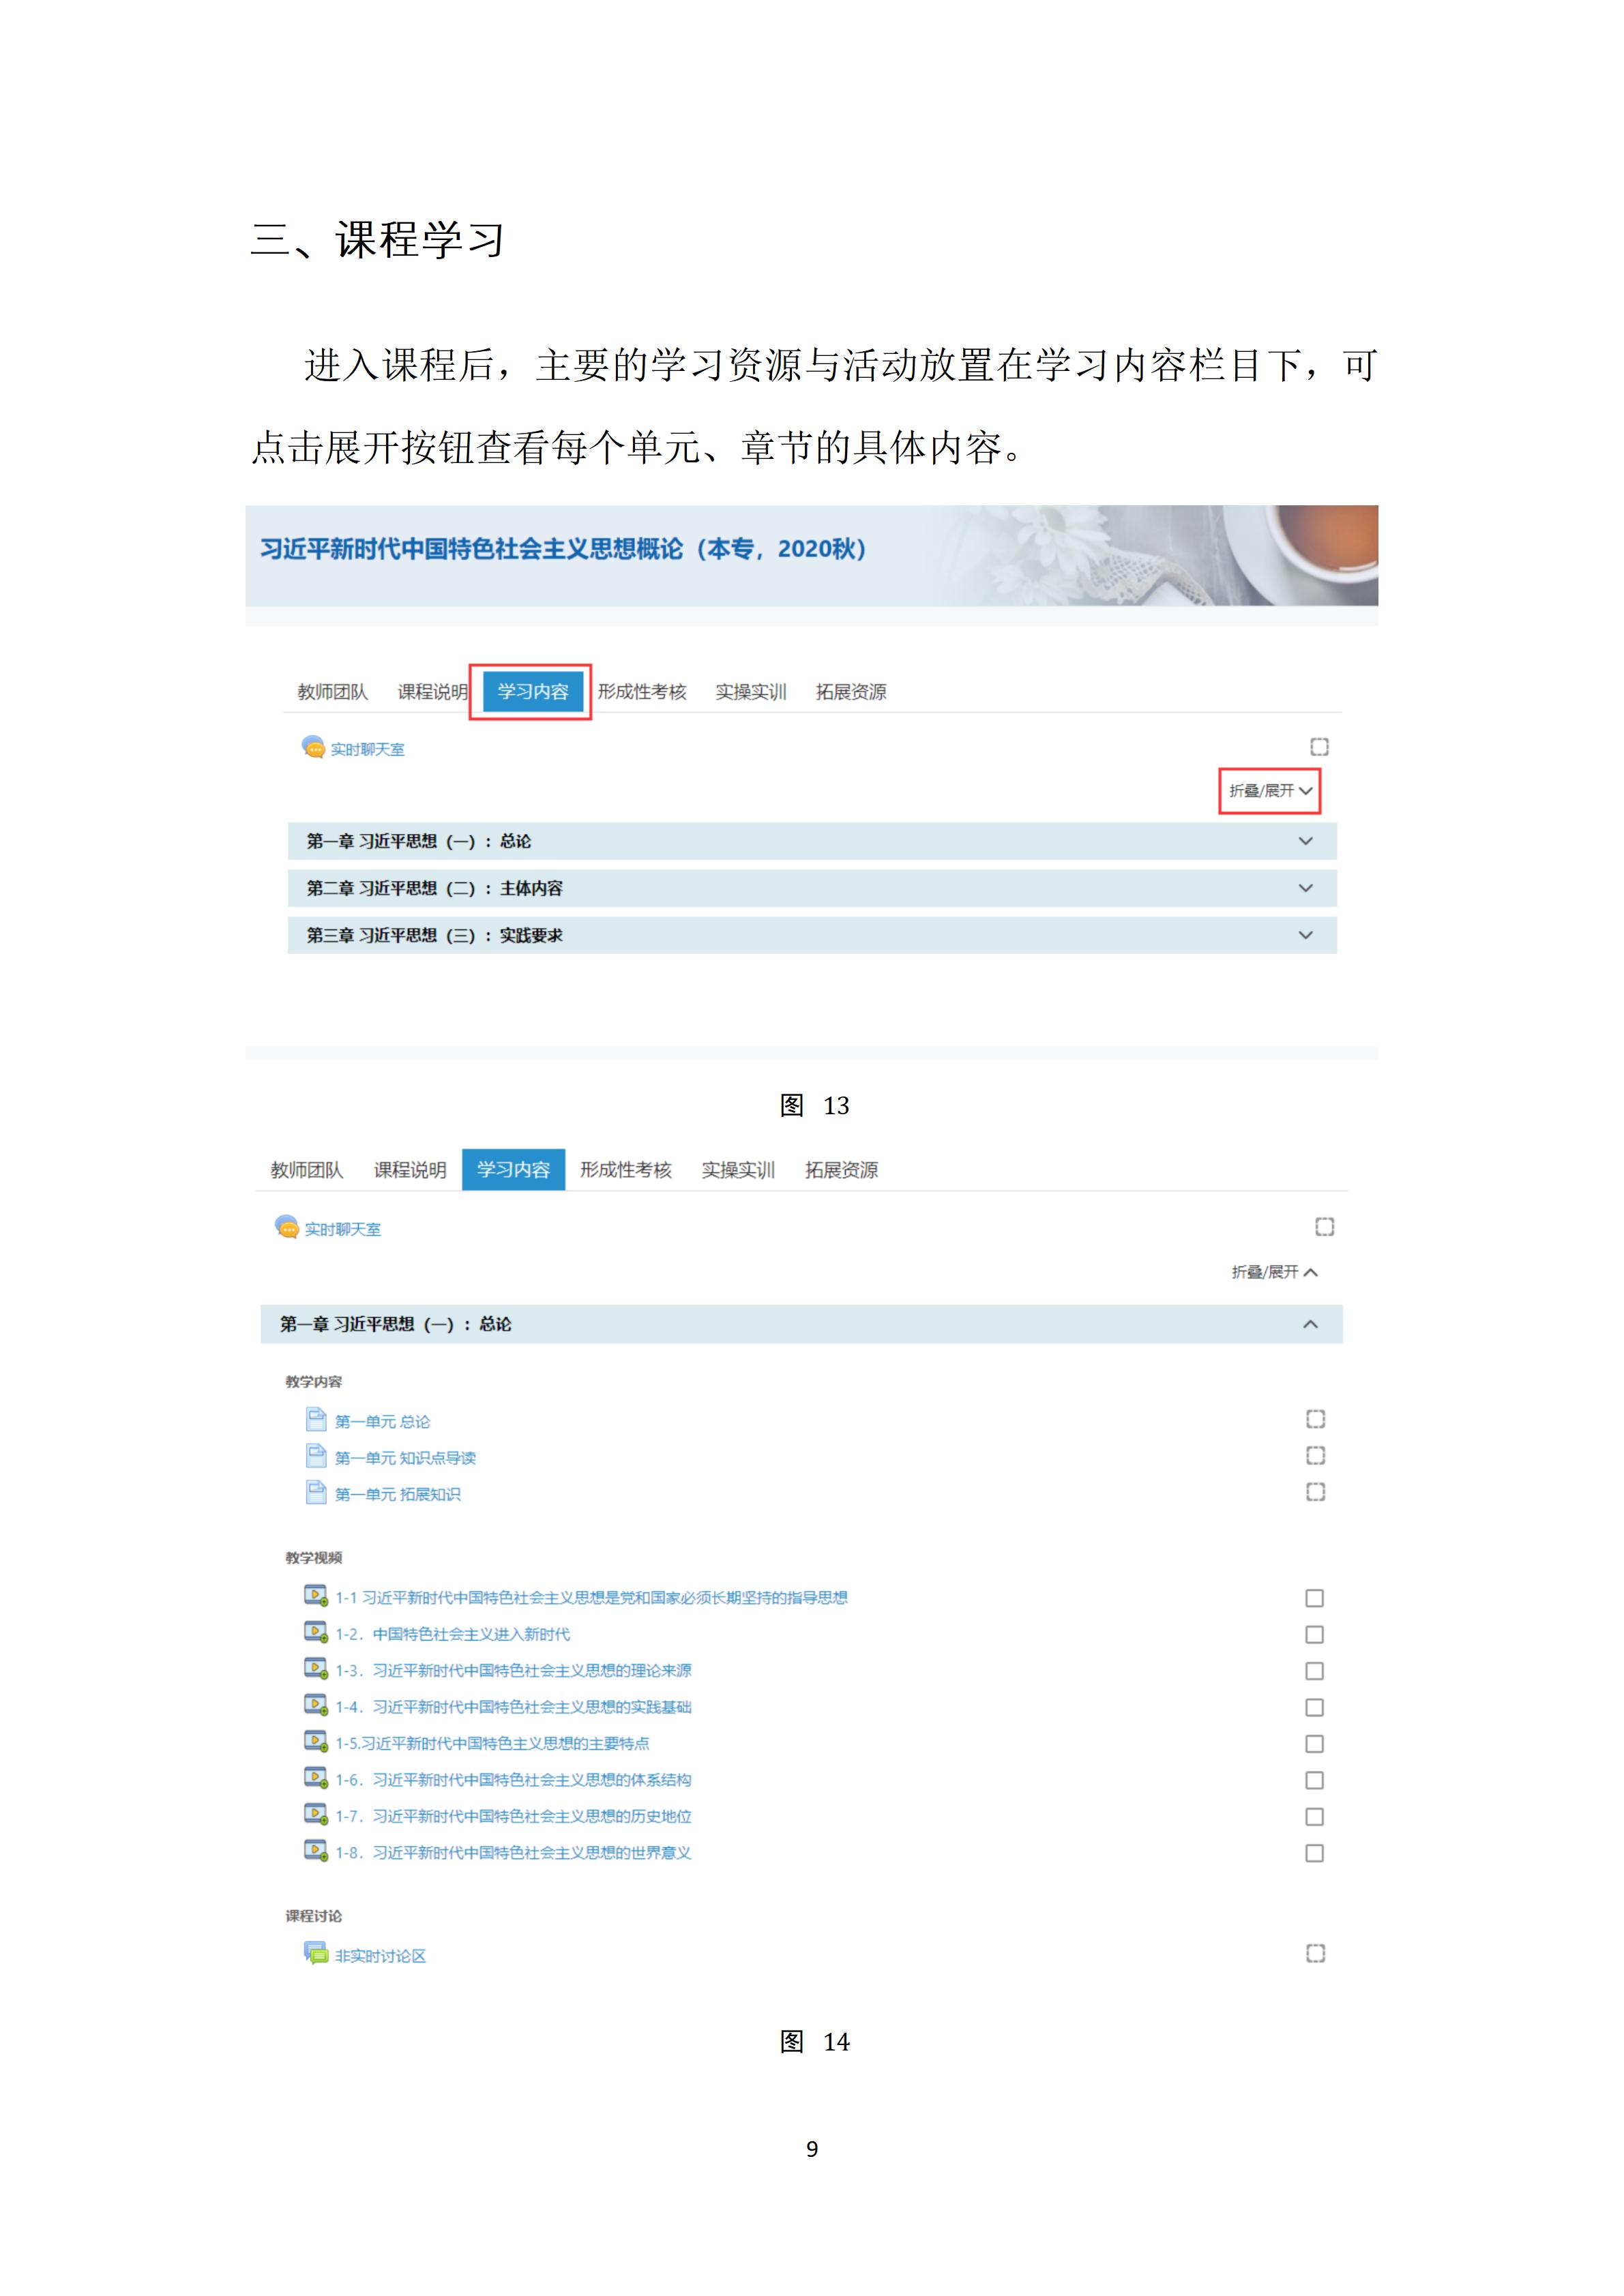Select 形成性考核 tab in figure 13
Image resolution: width=1624 pixels, height=2296 pixels.
[642, 692]
